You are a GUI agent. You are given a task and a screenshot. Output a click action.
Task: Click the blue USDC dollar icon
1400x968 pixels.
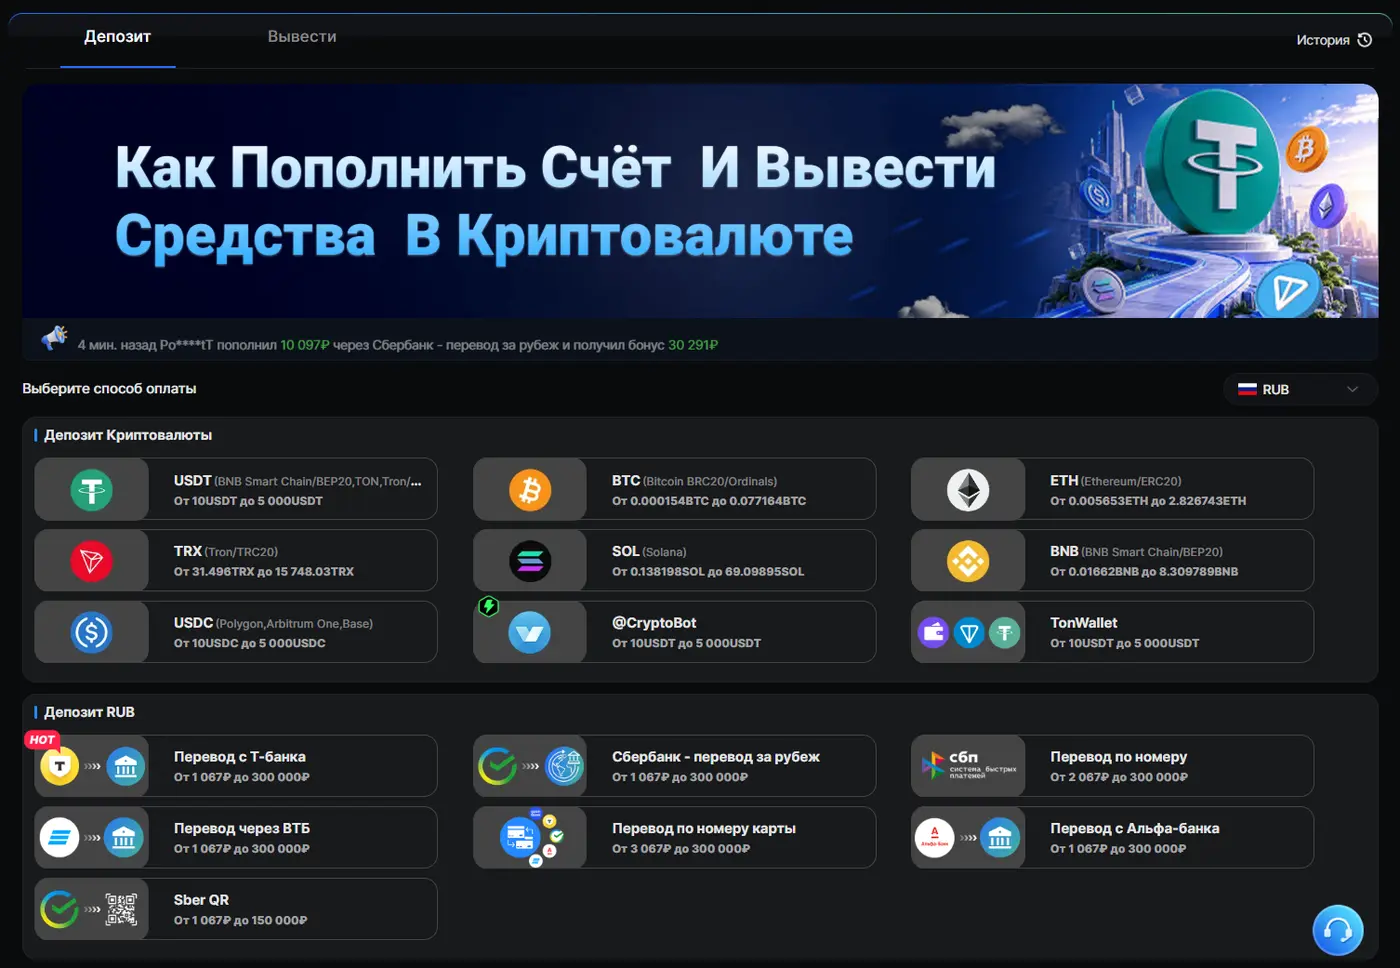(x=91, y=632)
